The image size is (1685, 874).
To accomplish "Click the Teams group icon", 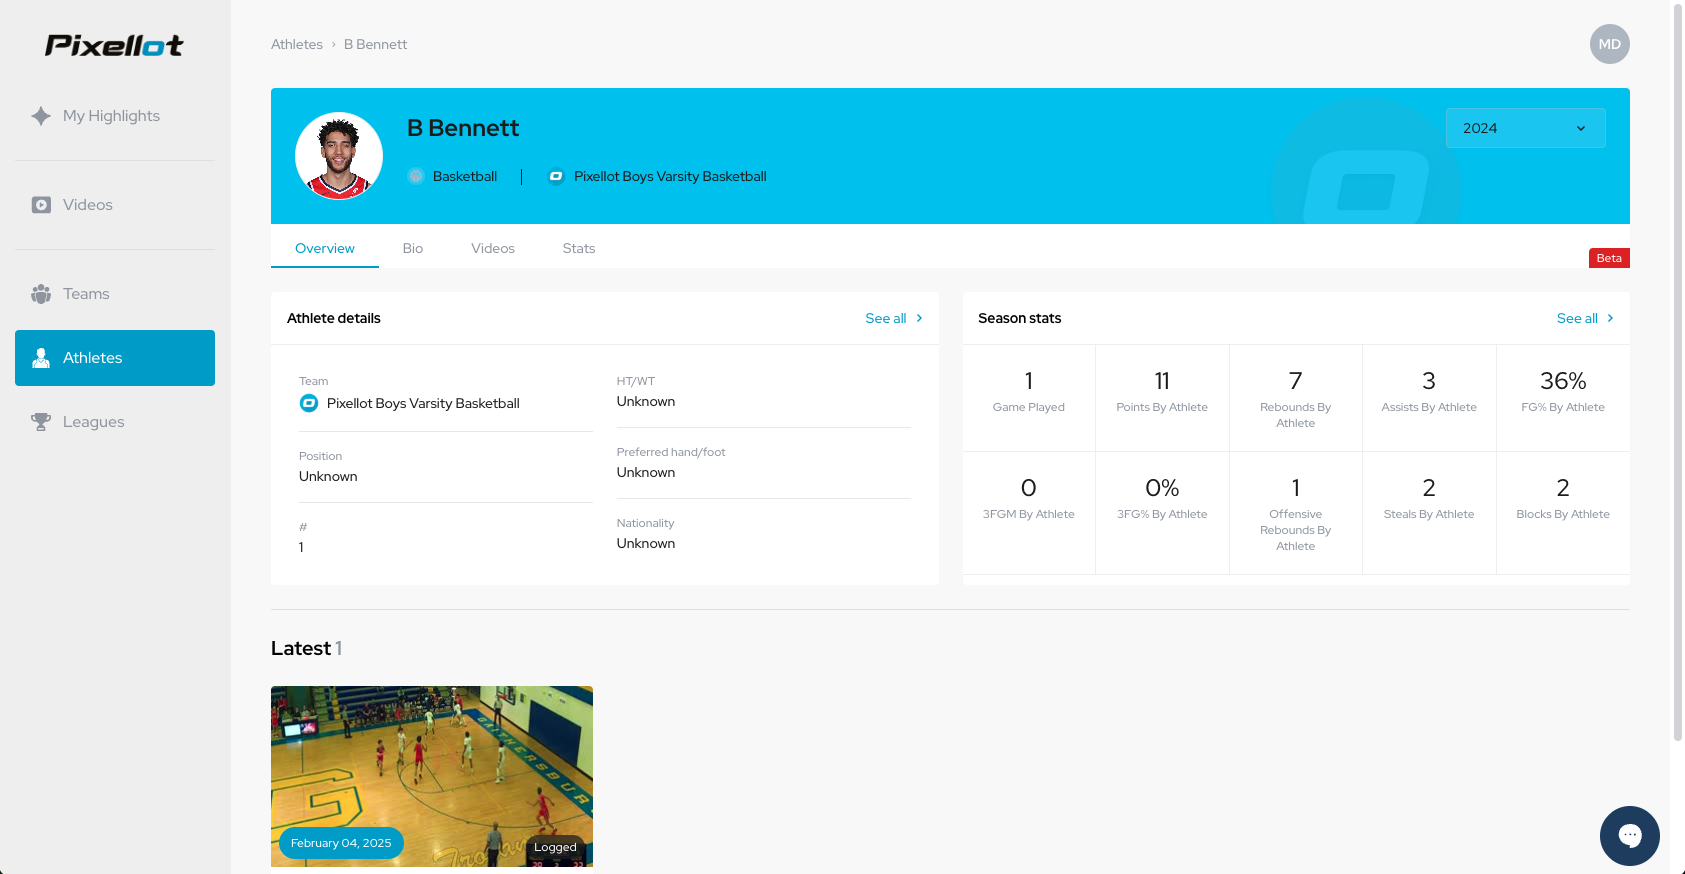I will pyautogui.click(x=41, y=294).
